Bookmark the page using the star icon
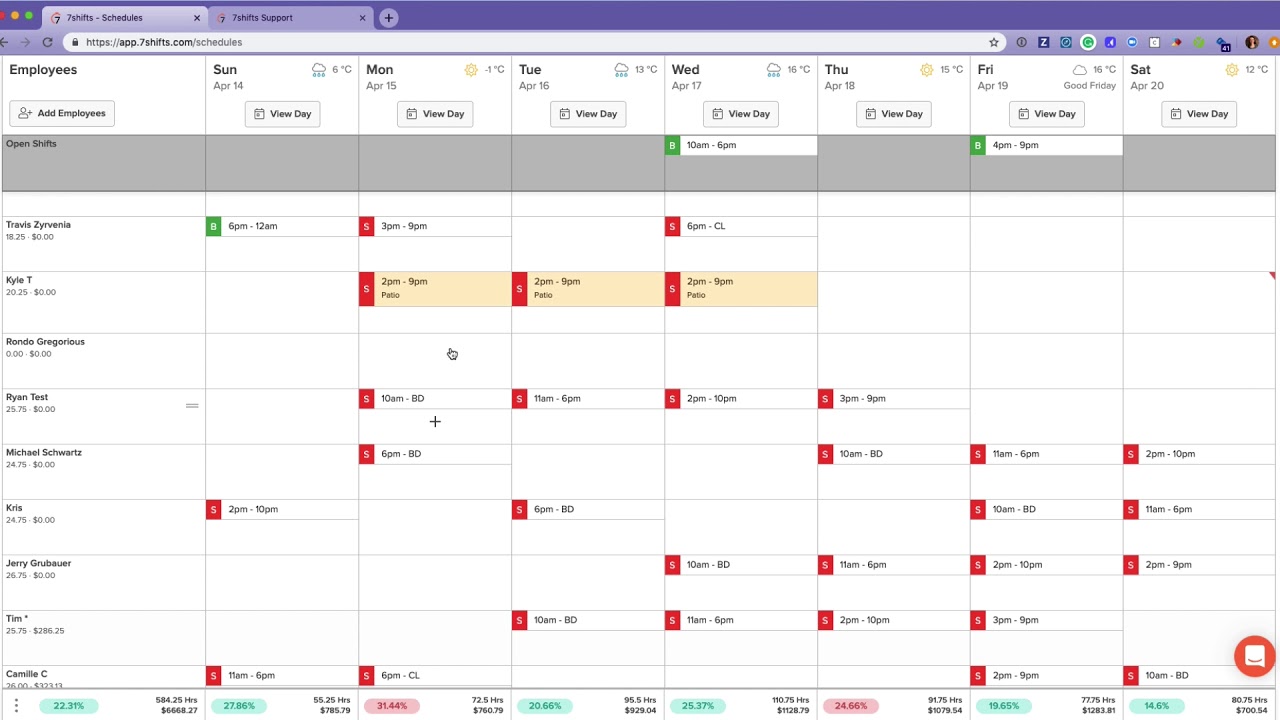Viewport: 1280px width, 720px height. tap(994, 42)
